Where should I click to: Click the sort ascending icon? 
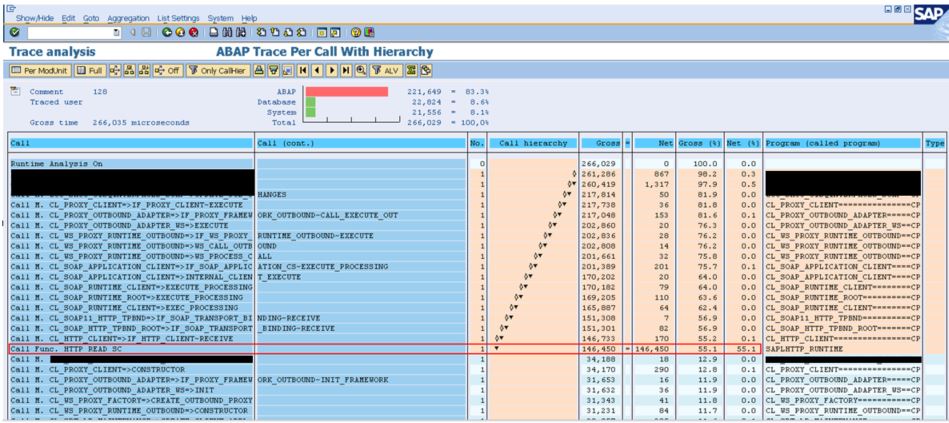click(259, 71)
